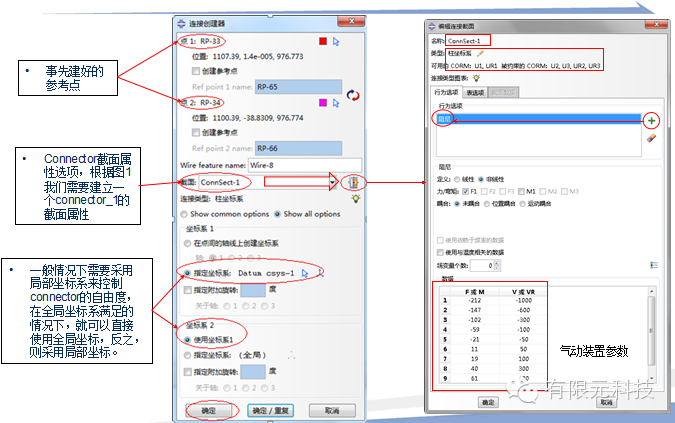Toggle F1 force component checkbox

click(465, 191)
